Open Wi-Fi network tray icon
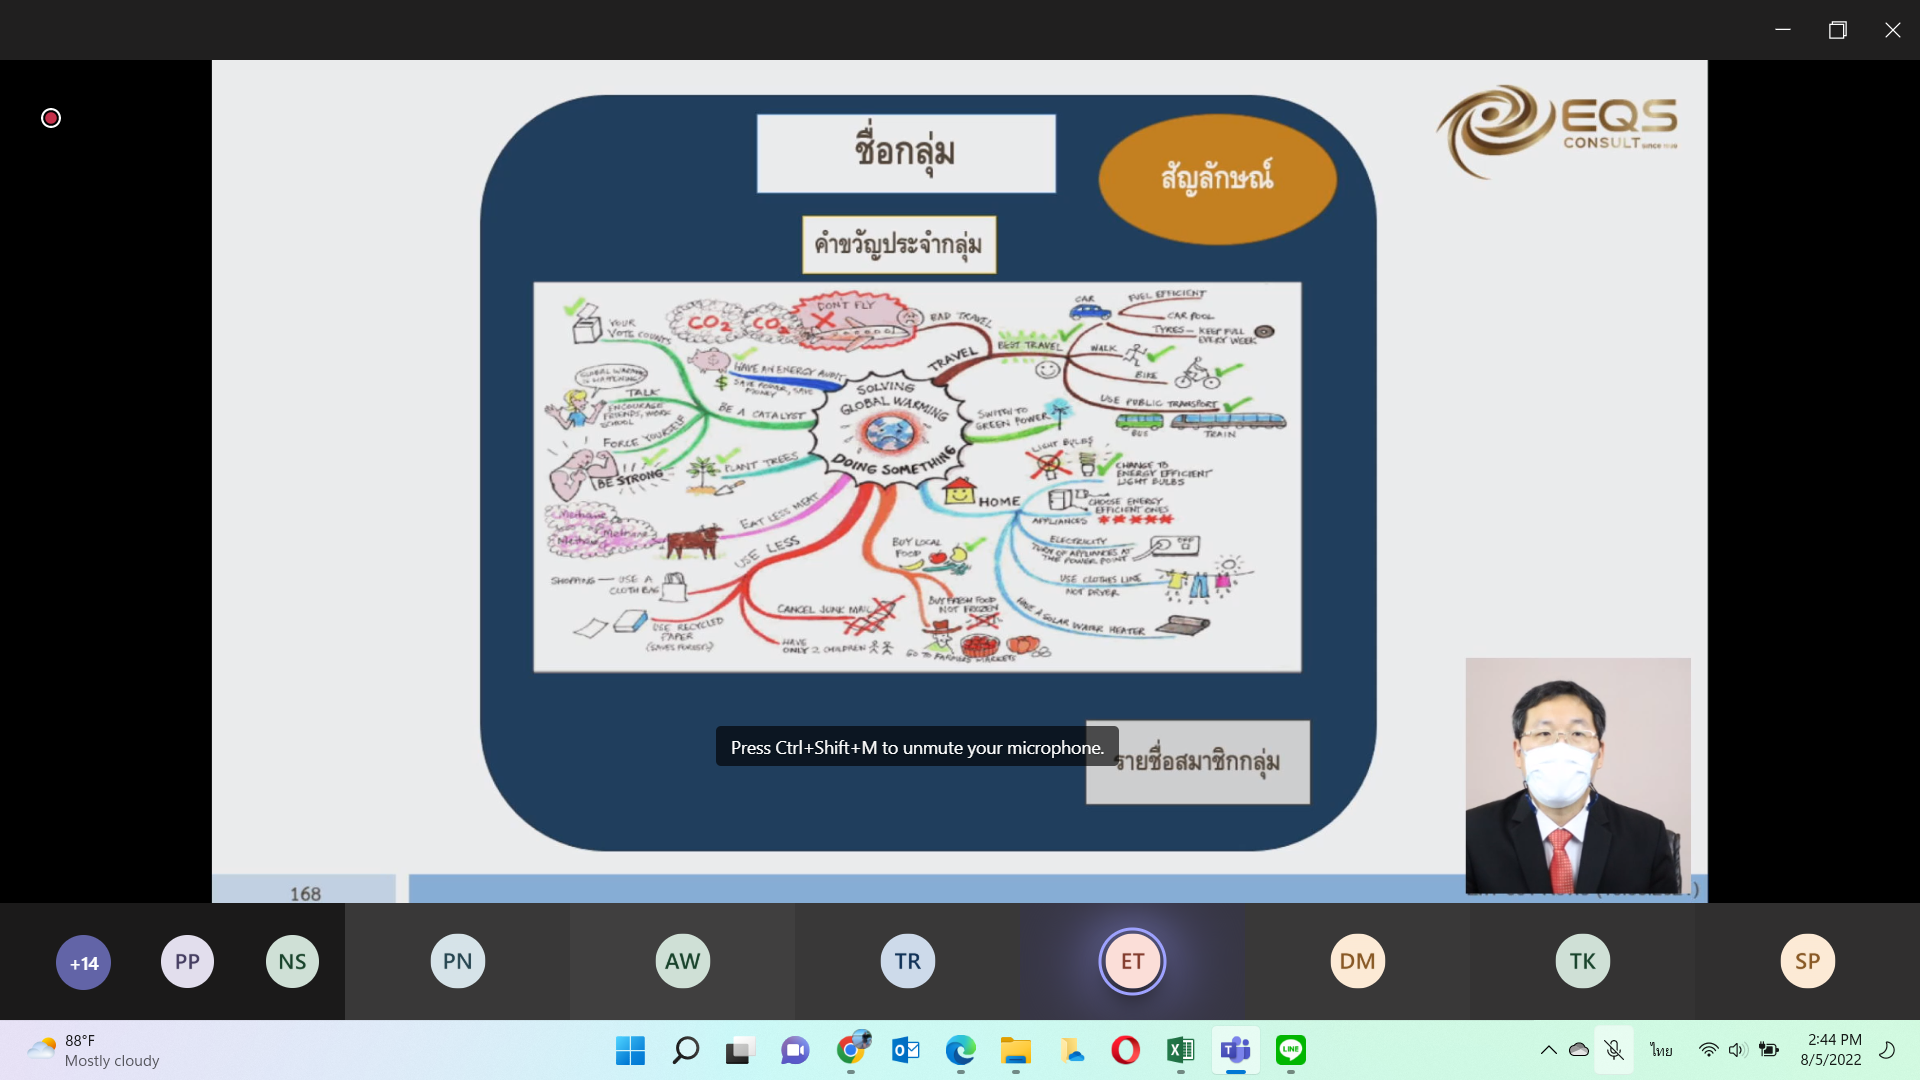Image resolution: width=1920 pixels, height=1080 pixels. (x=1709, y=1050)
